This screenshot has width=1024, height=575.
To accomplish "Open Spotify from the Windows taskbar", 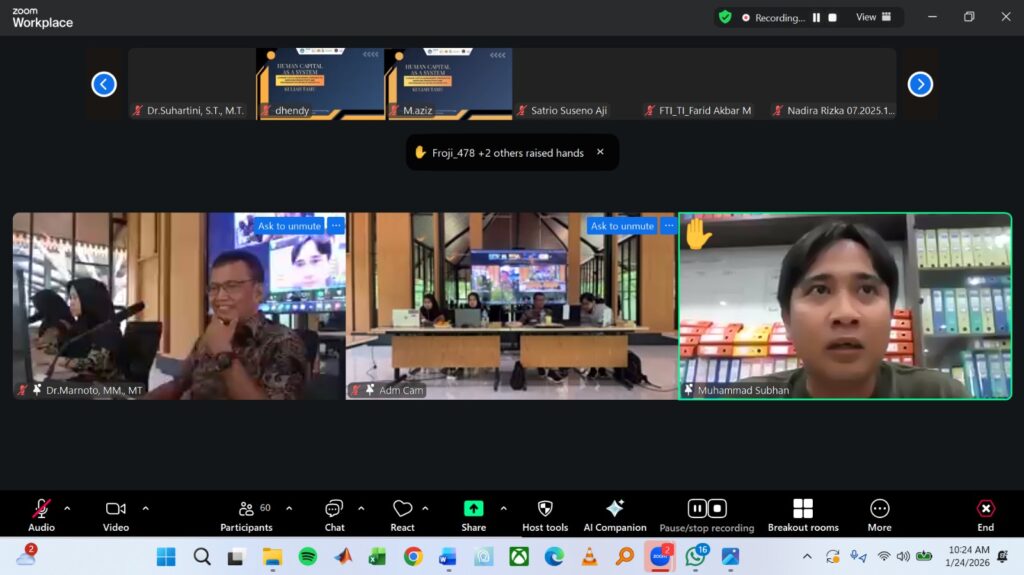I will (308, 557).
